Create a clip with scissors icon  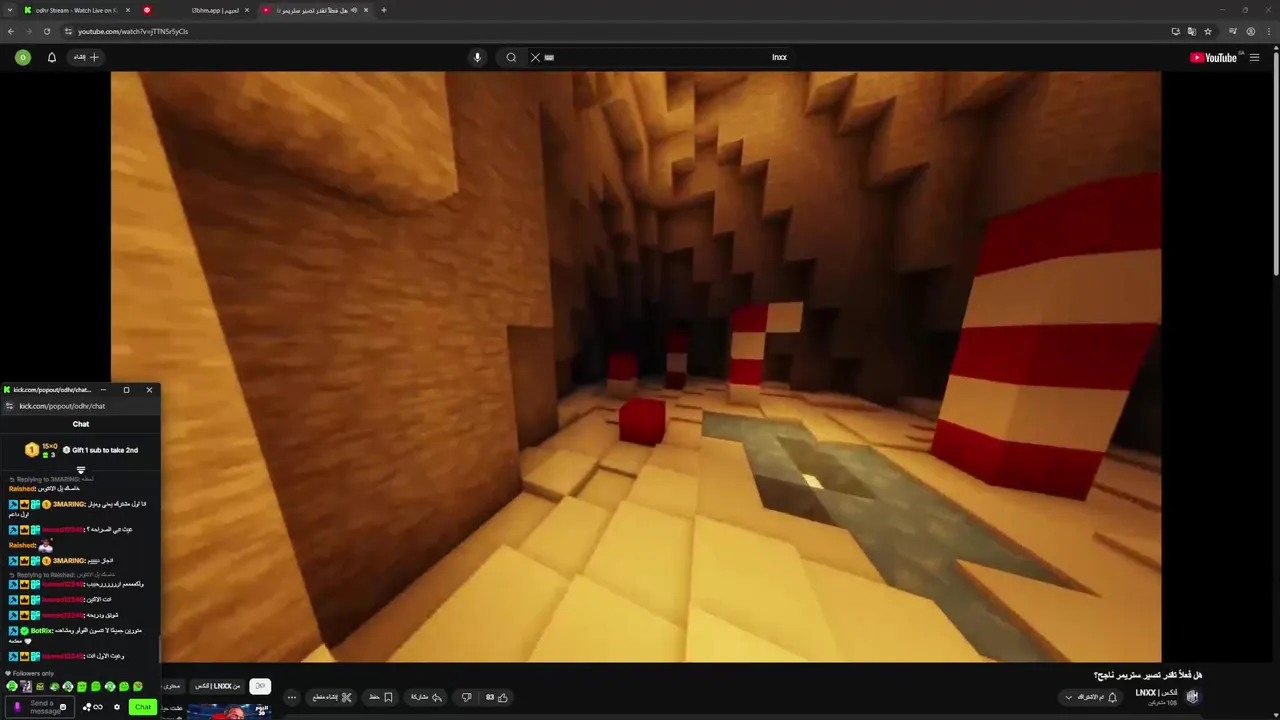point(332,697)
